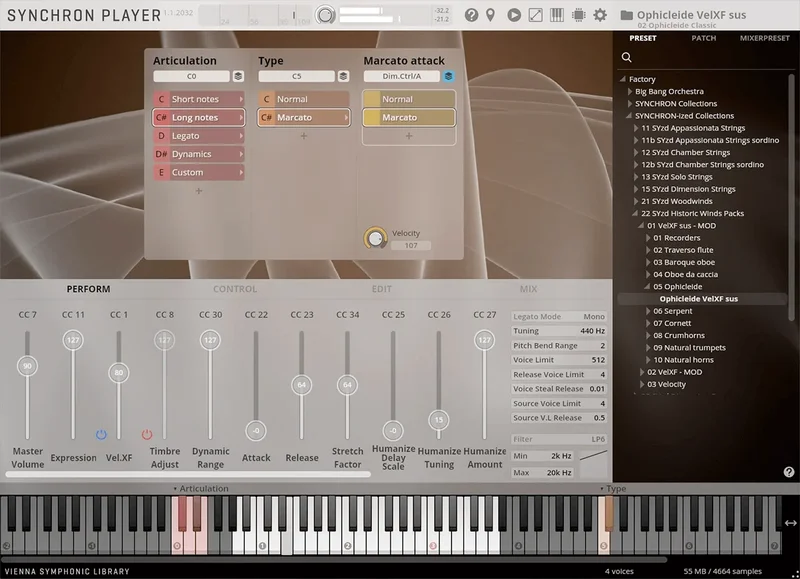800x579 pixels.
Task: Click the 10 Natural horns tree item
Action: pos(683,360)
